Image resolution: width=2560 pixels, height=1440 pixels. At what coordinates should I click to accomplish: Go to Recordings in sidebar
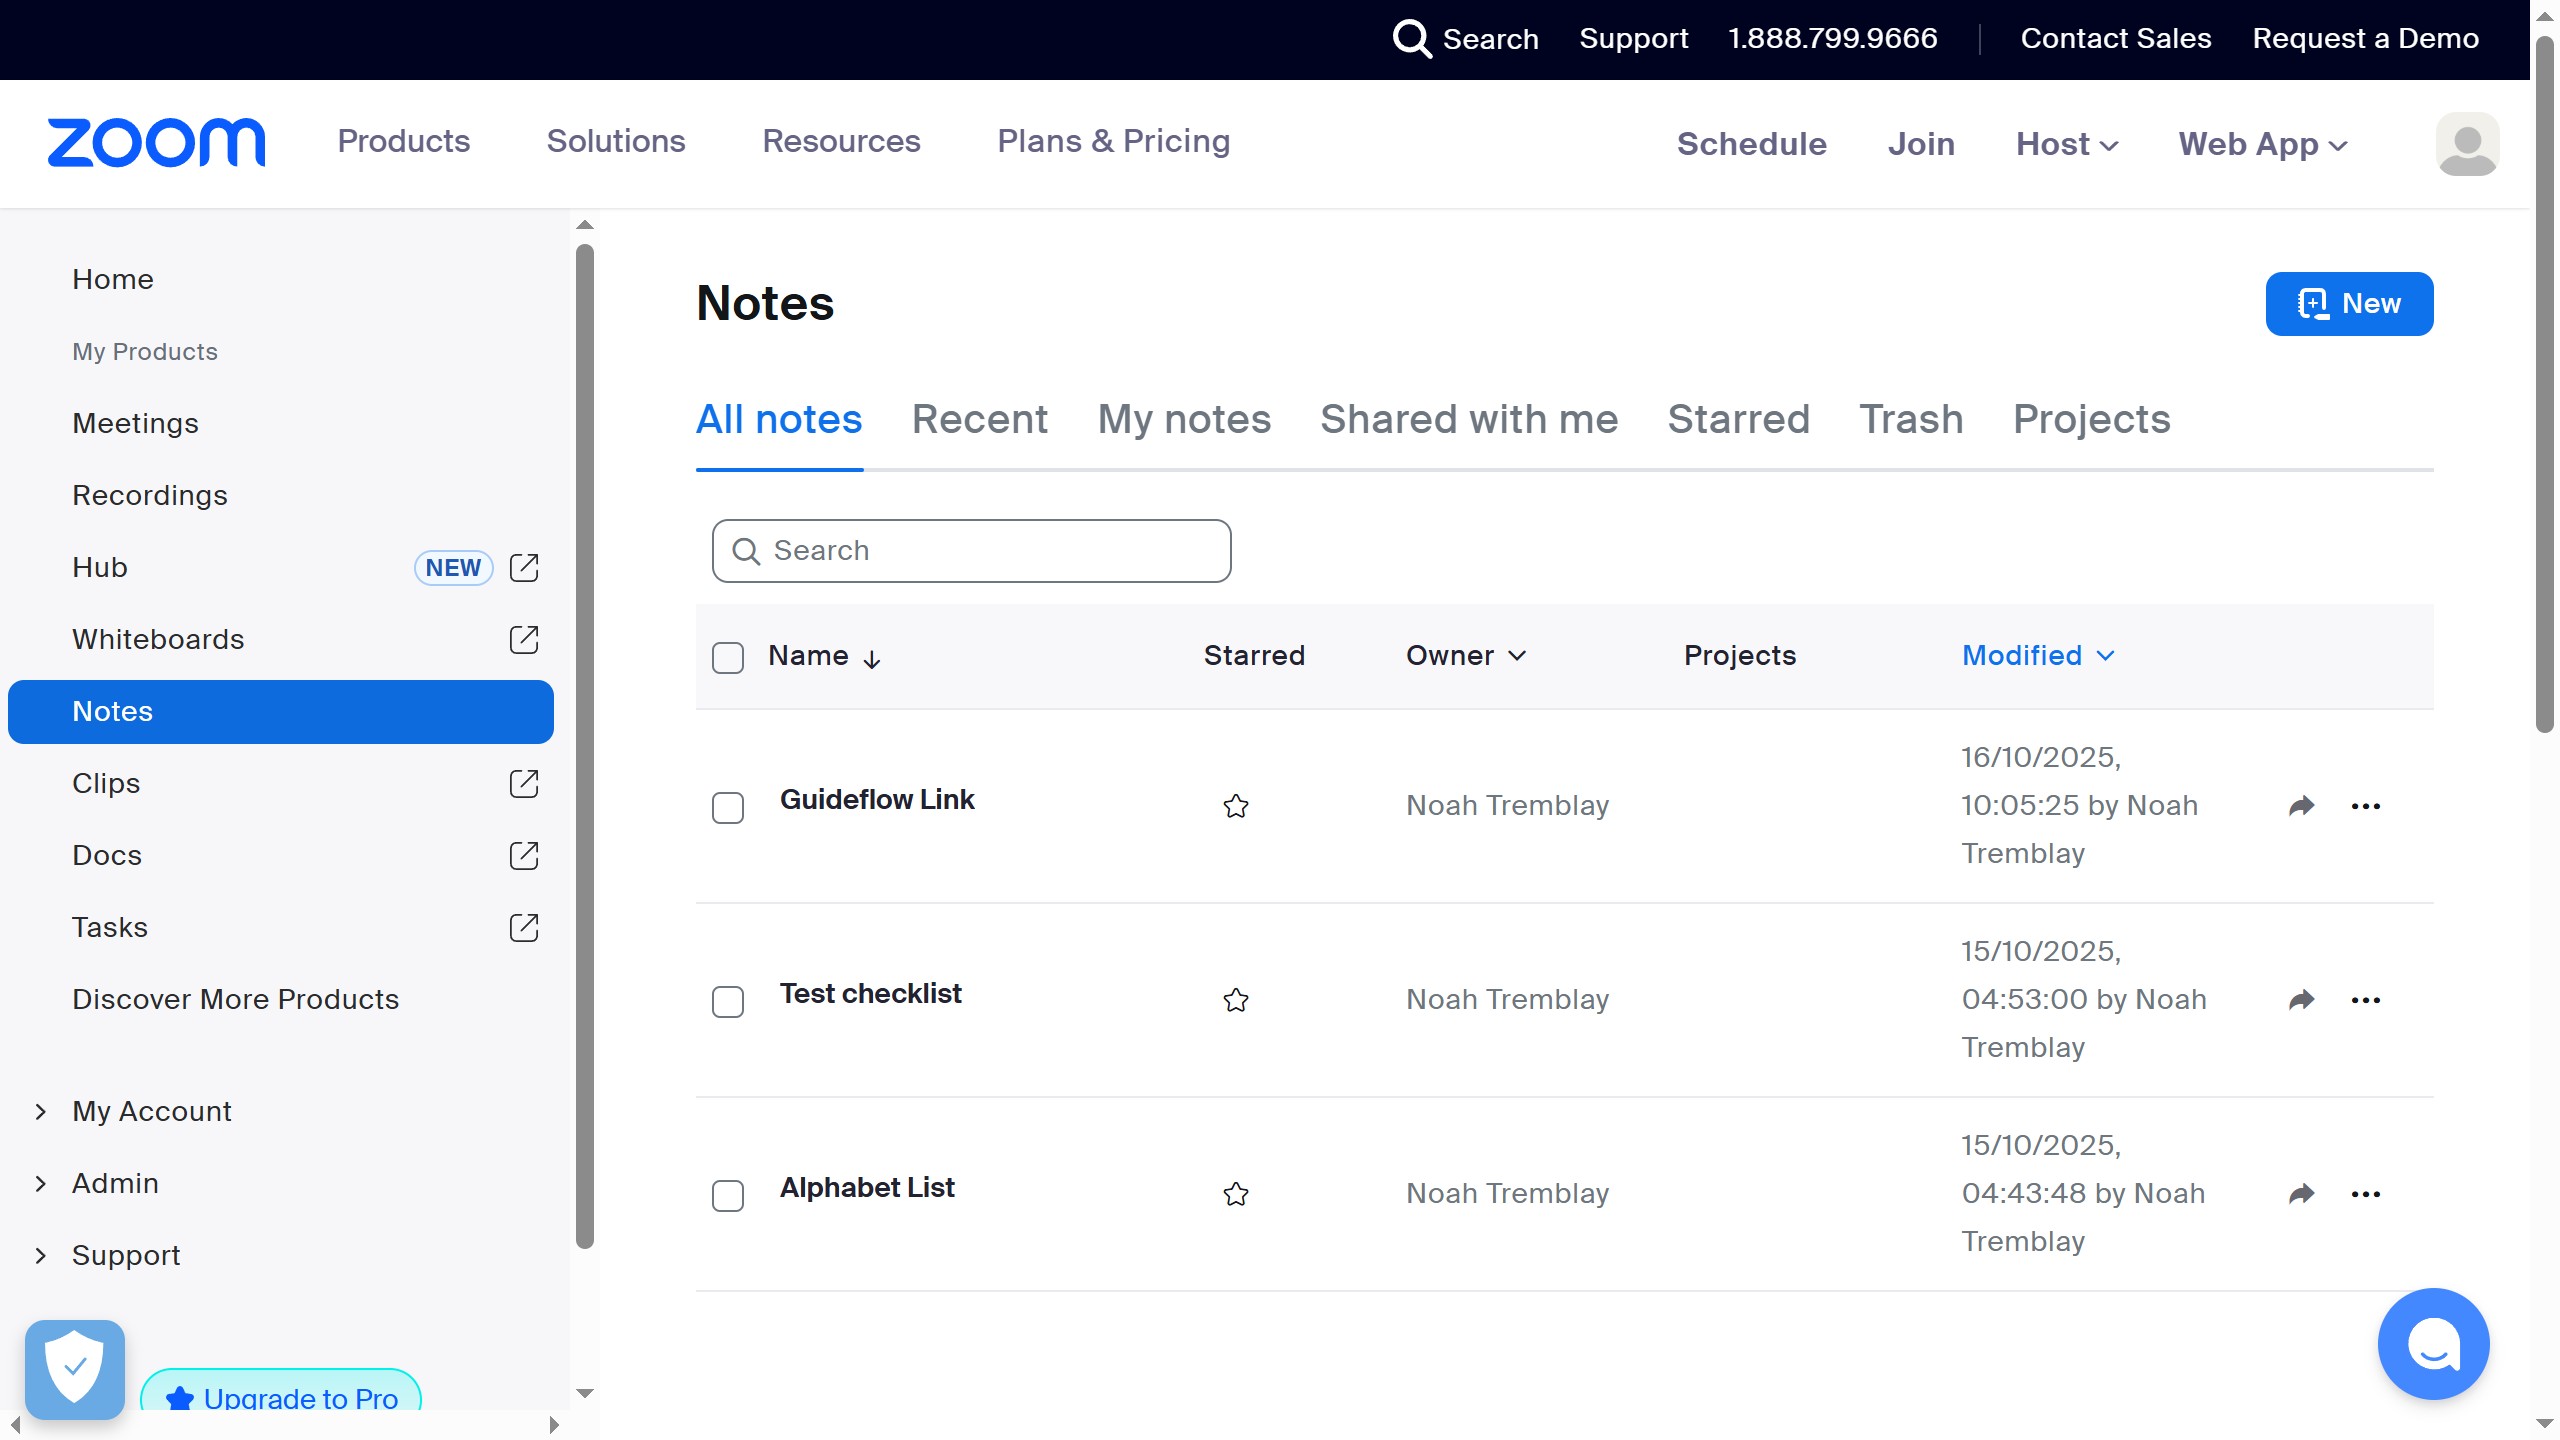(150, 496)
